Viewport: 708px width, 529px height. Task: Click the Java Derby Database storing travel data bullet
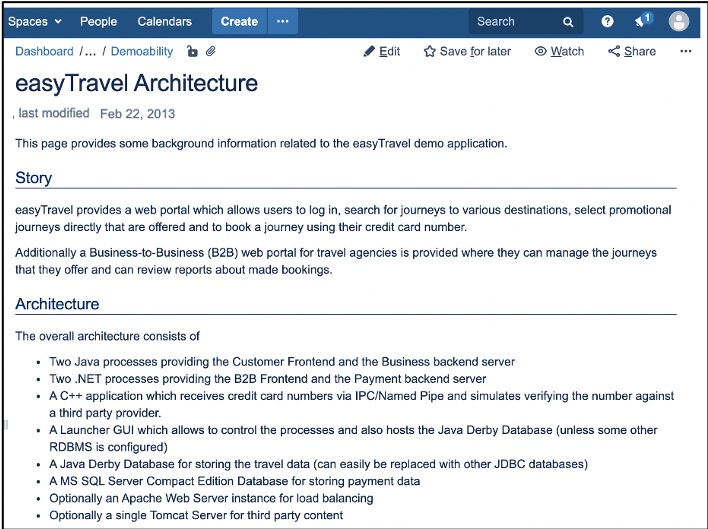[318, 464]
